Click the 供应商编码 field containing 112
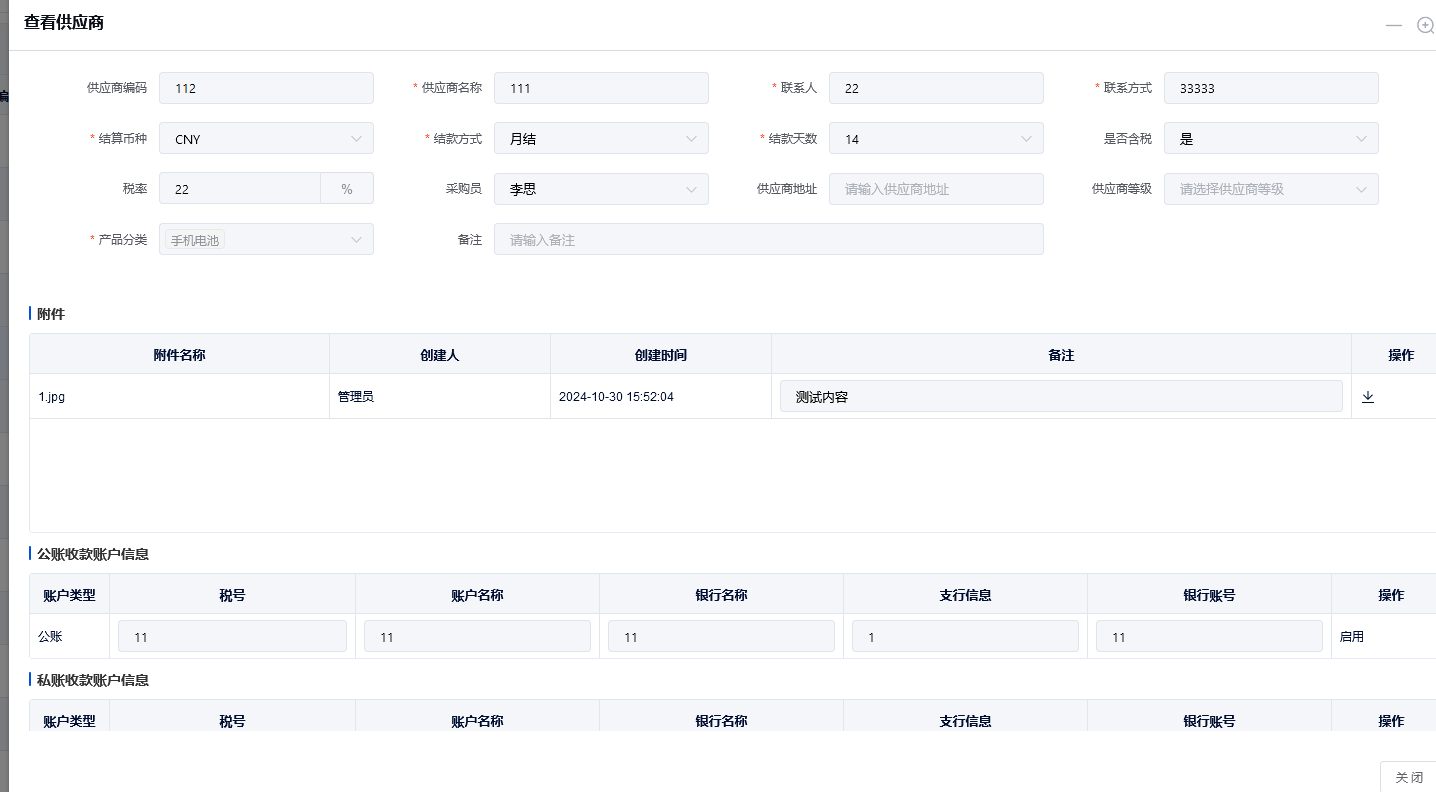This screenshot has width=1436, height=792. (266, 88)
